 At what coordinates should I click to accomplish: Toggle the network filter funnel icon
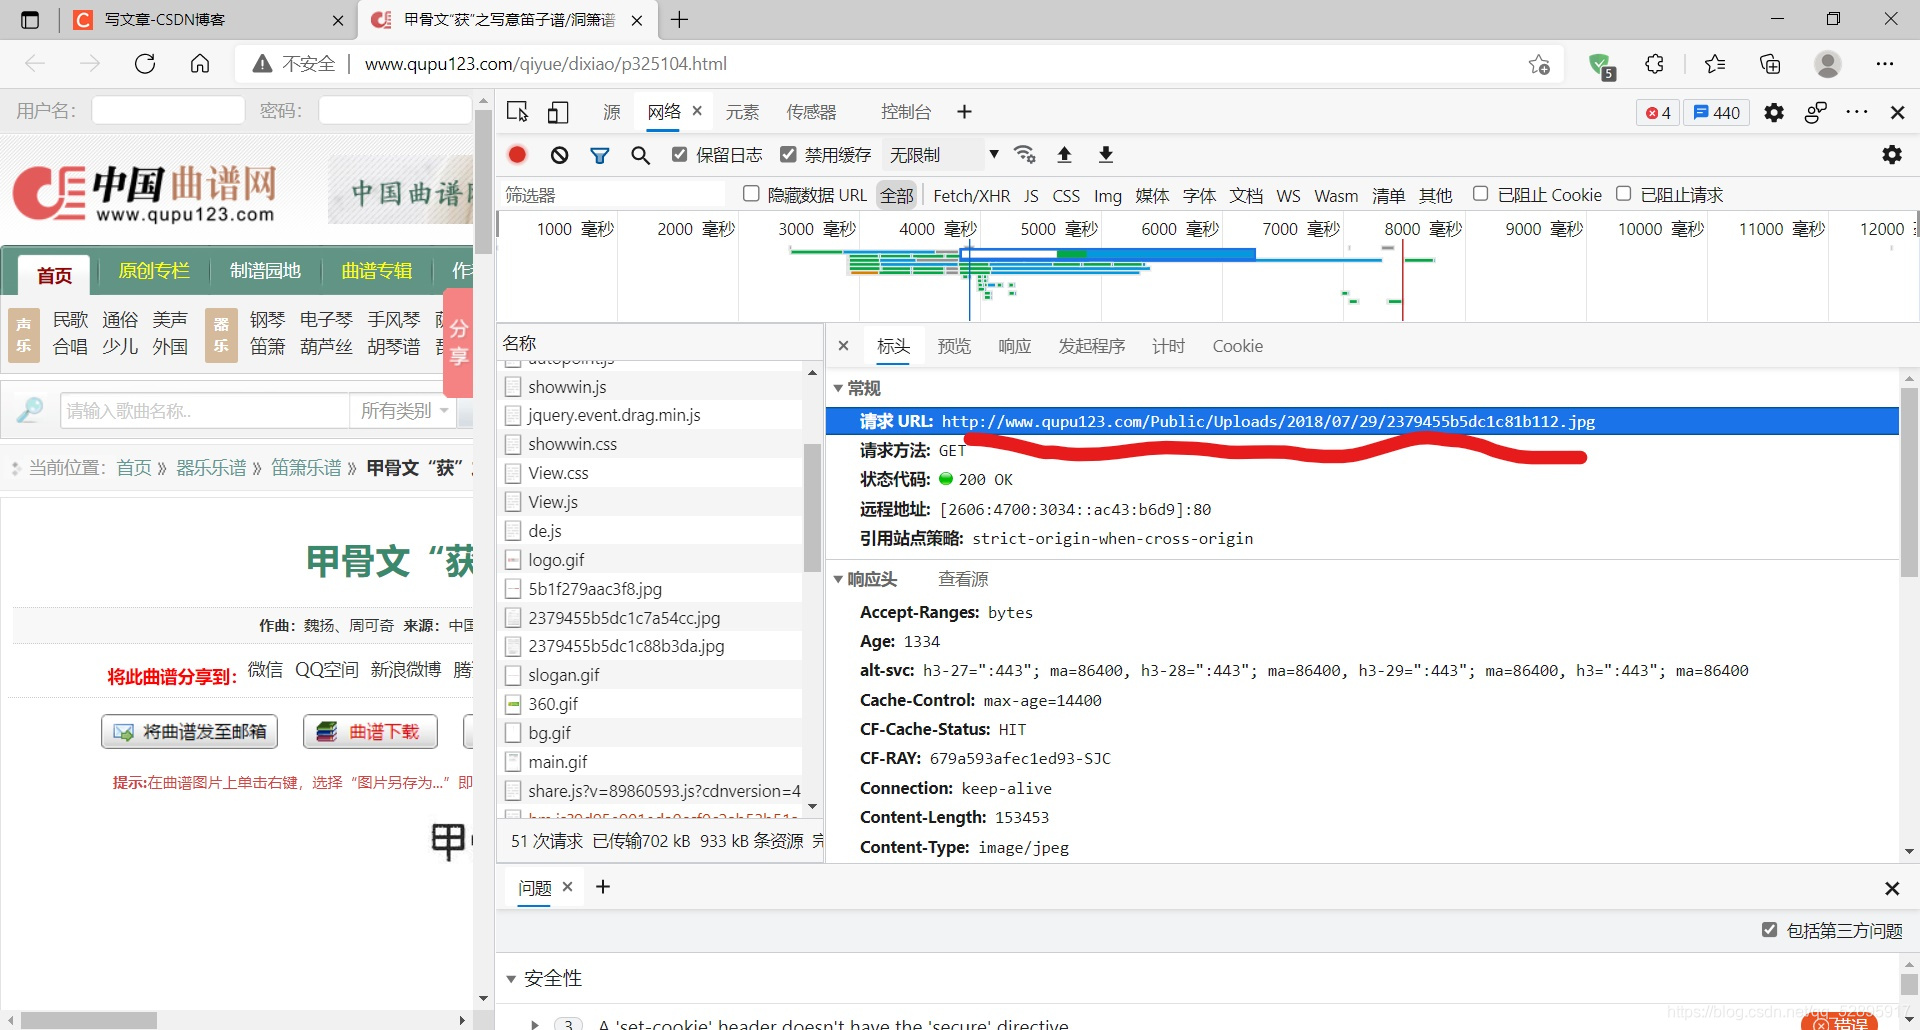(x=599, y=155)
